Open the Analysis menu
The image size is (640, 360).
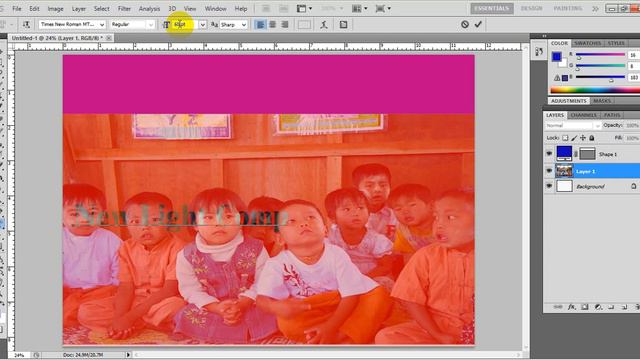coord(149,8)
